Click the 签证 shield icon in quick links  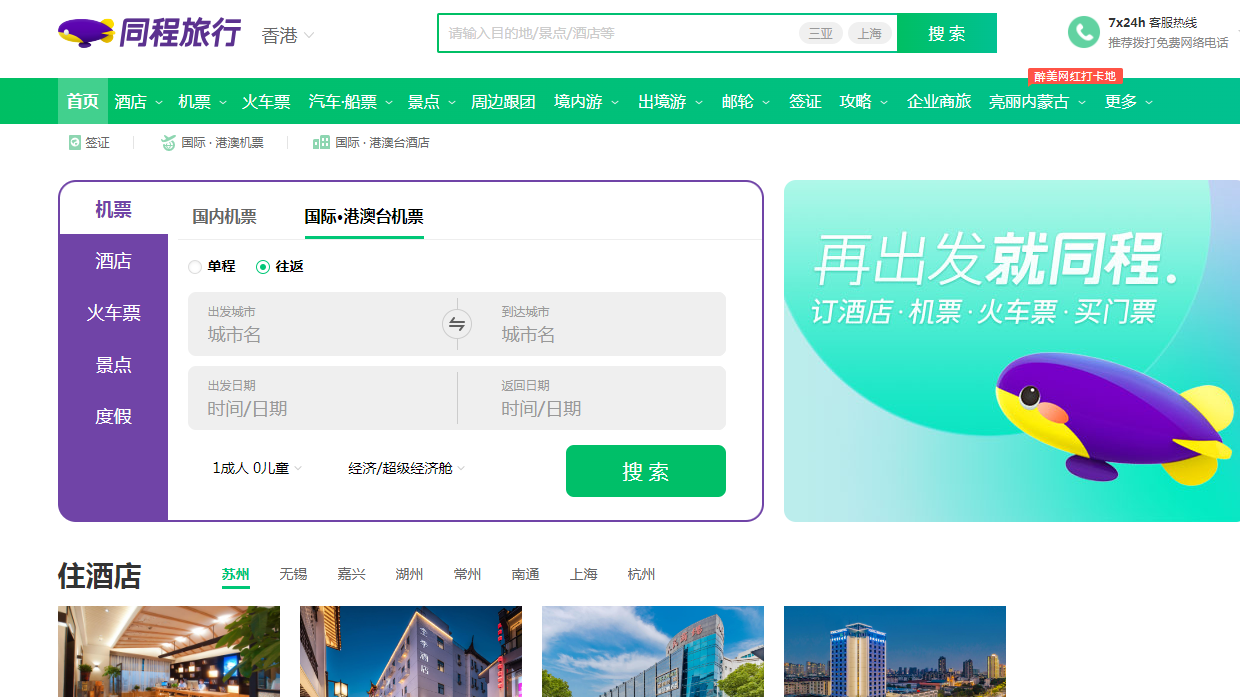coord(73,142)
